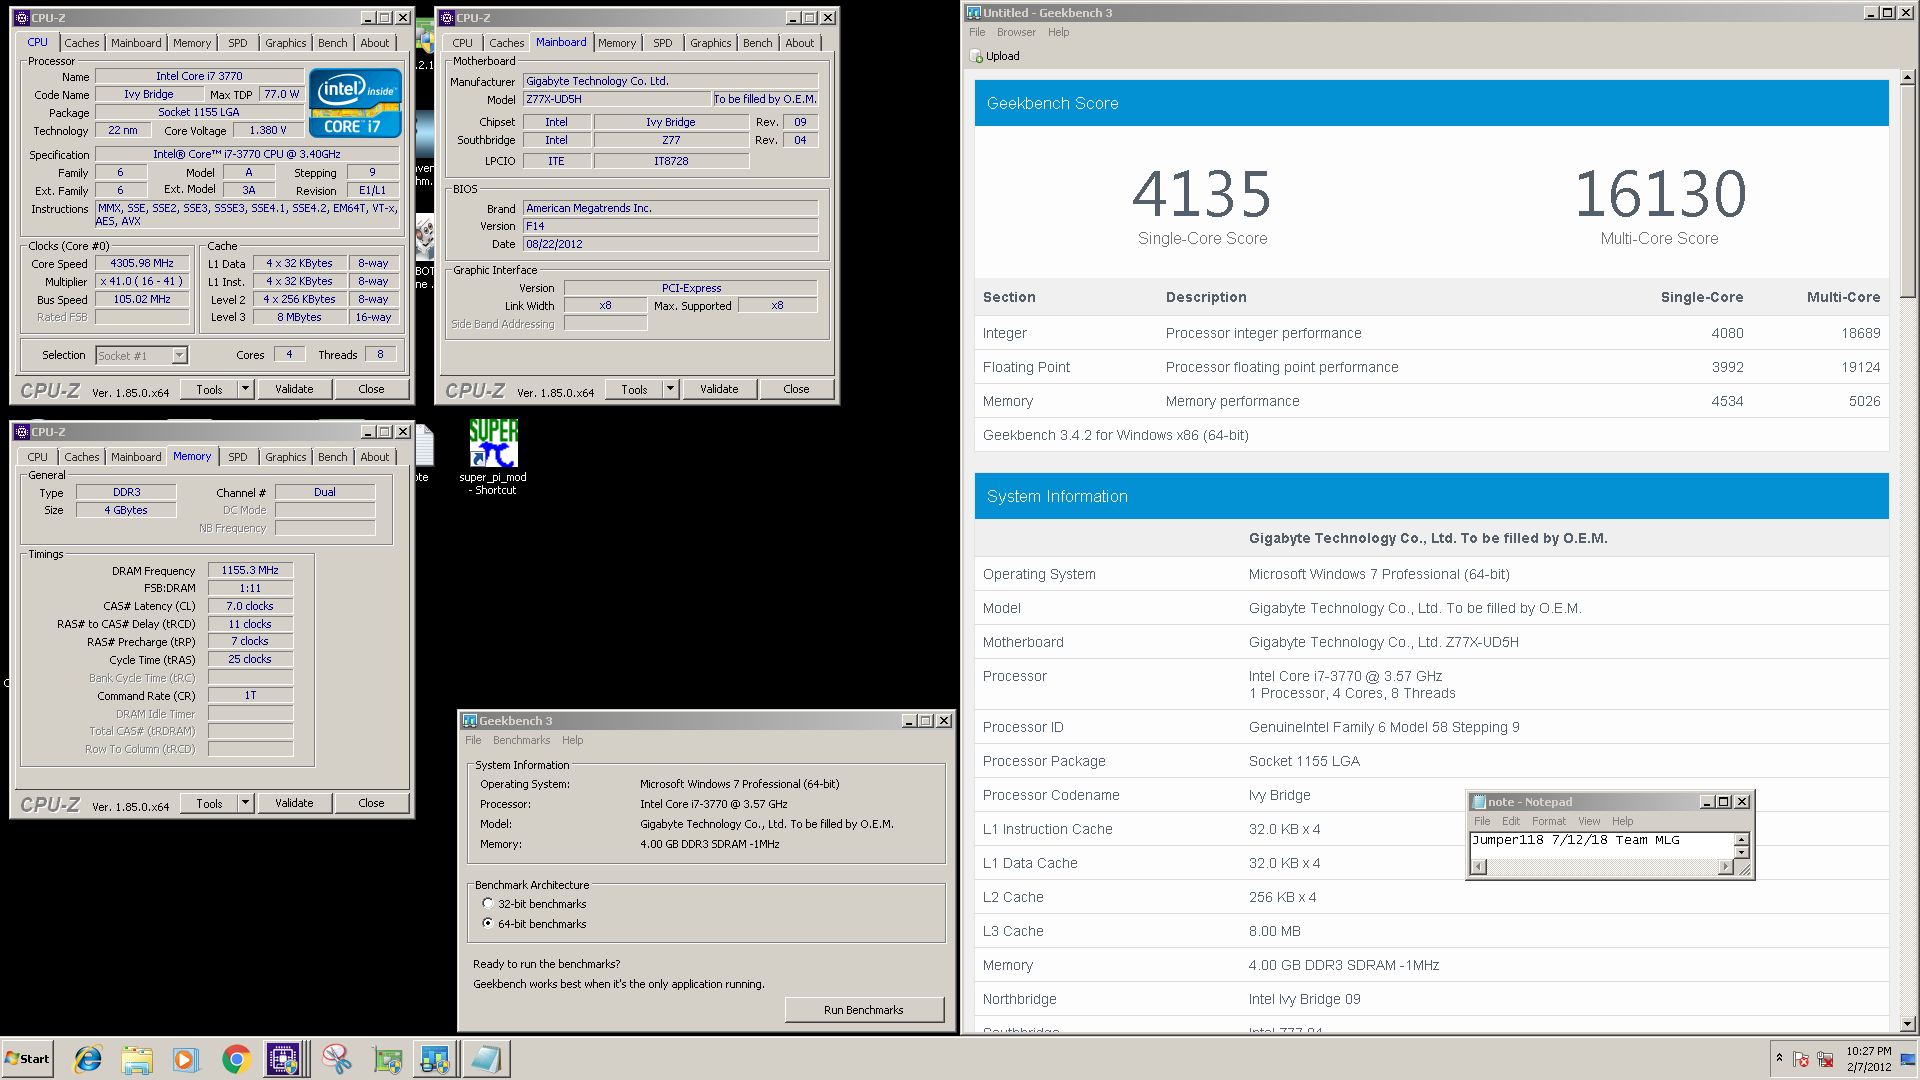Click the Start button

pos(28,1059)
